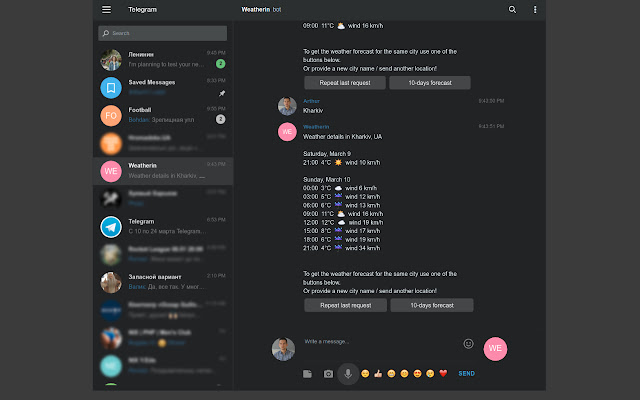Click 9:43:51 PM timestamp on Weatherin's message
This screenshot has height=400, width=640.
tap(491, 127)
